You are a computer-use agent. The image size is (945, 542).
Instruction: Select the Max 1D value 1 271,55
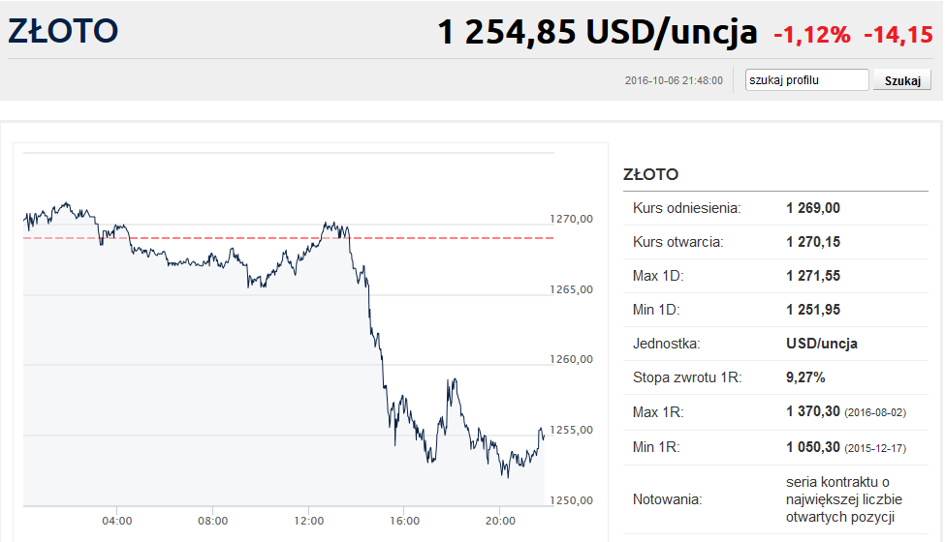point(813,276)
